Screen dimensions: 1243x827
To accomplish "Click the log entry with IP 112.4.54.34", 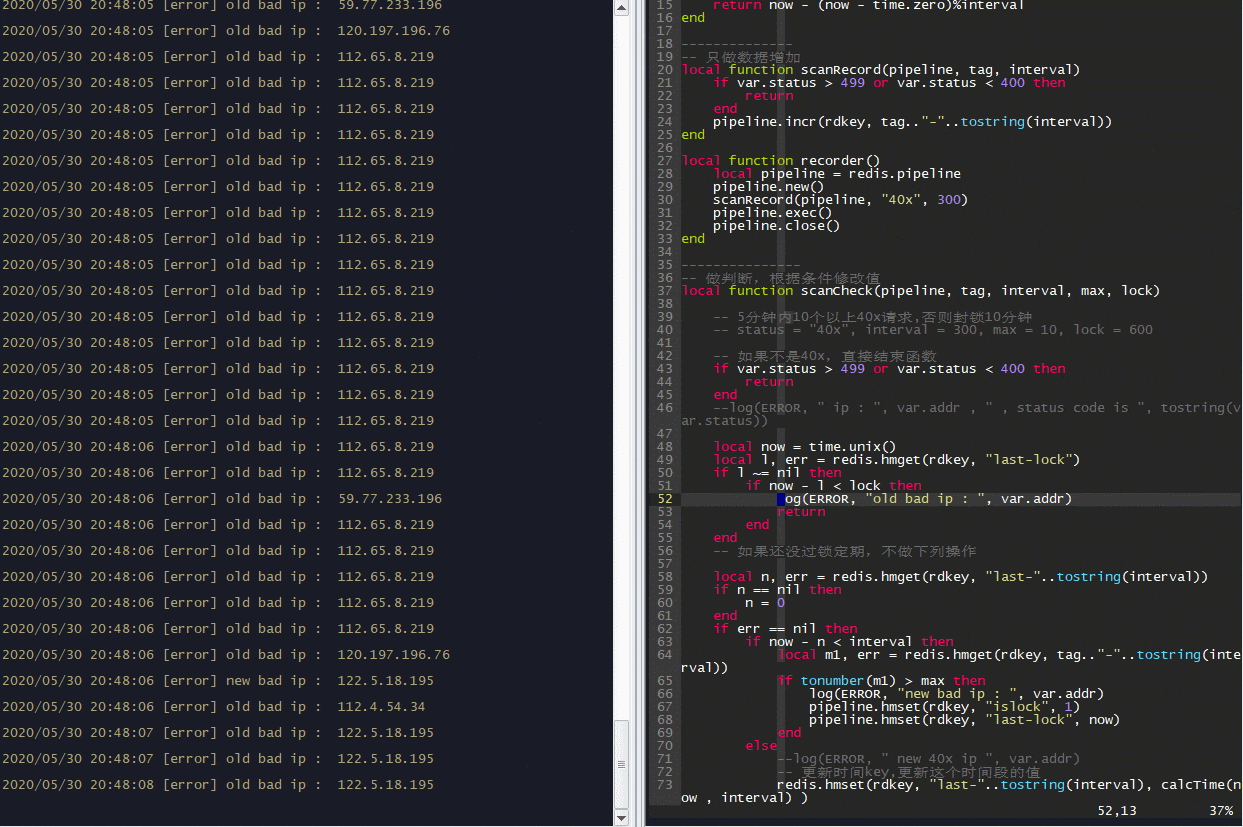I will tap(214, 707).
